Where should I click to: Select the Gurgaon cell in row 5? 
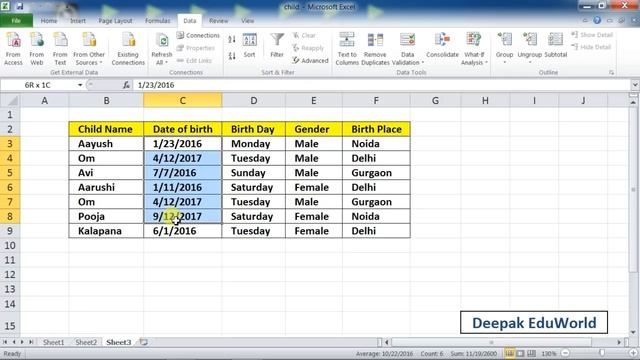click(x=376, y=173)
